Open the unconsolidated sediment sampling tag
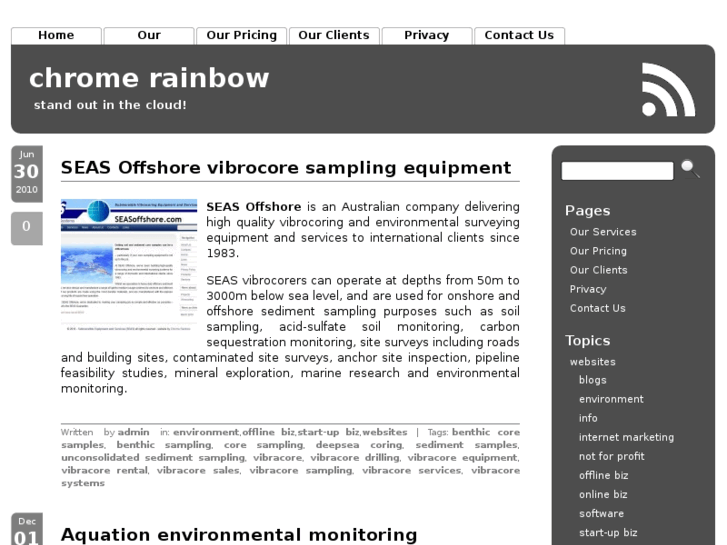 (x=153, y=457)
